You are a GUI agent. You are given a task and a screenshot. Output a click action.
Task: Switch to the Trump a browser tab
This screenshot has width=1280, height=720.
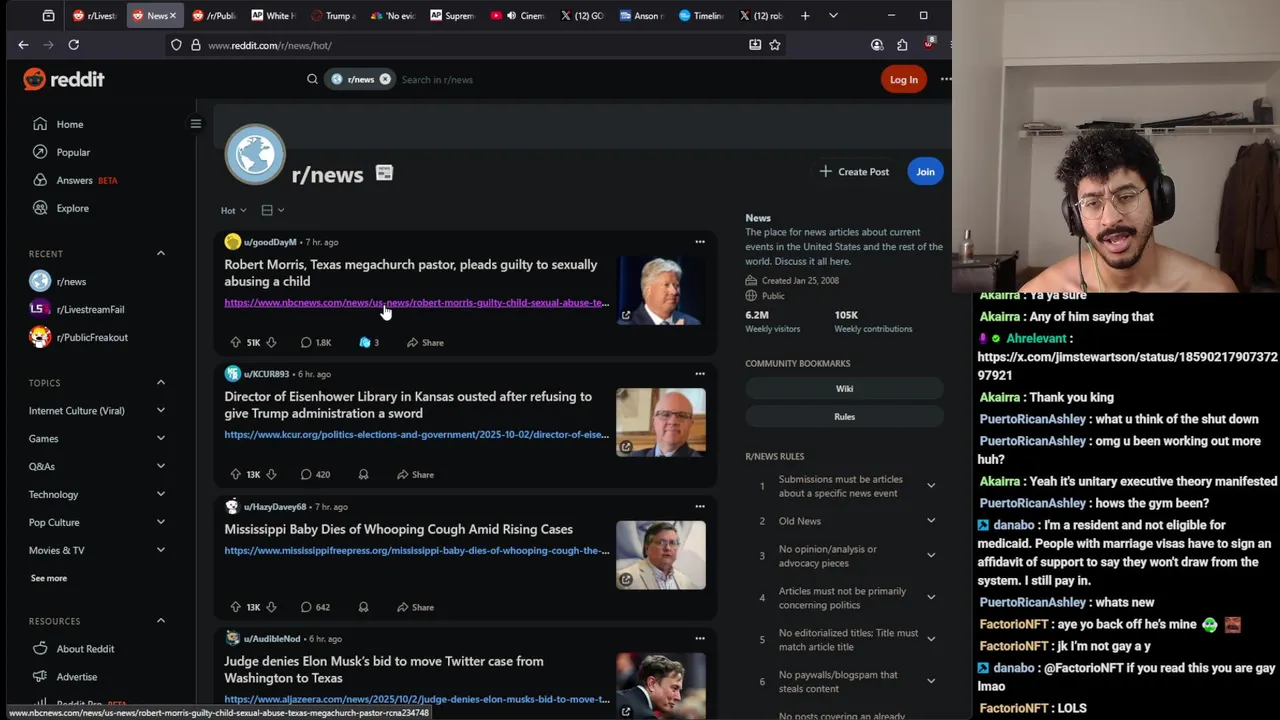click(333, 16)
